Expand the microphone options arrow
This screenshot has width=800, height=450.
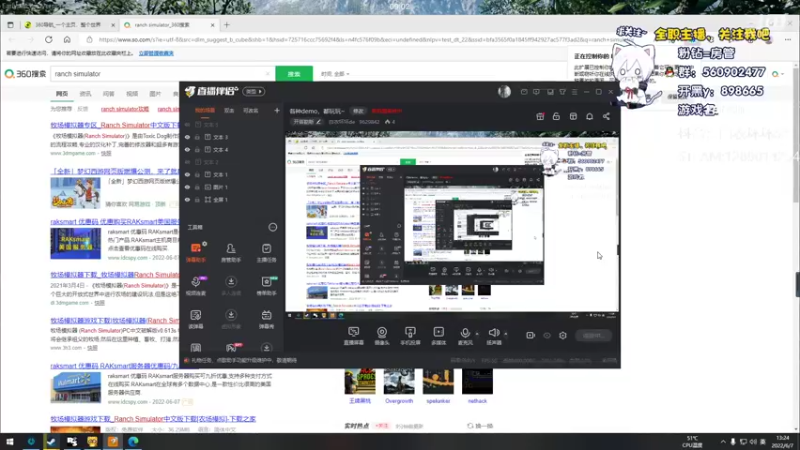[477, 334]
